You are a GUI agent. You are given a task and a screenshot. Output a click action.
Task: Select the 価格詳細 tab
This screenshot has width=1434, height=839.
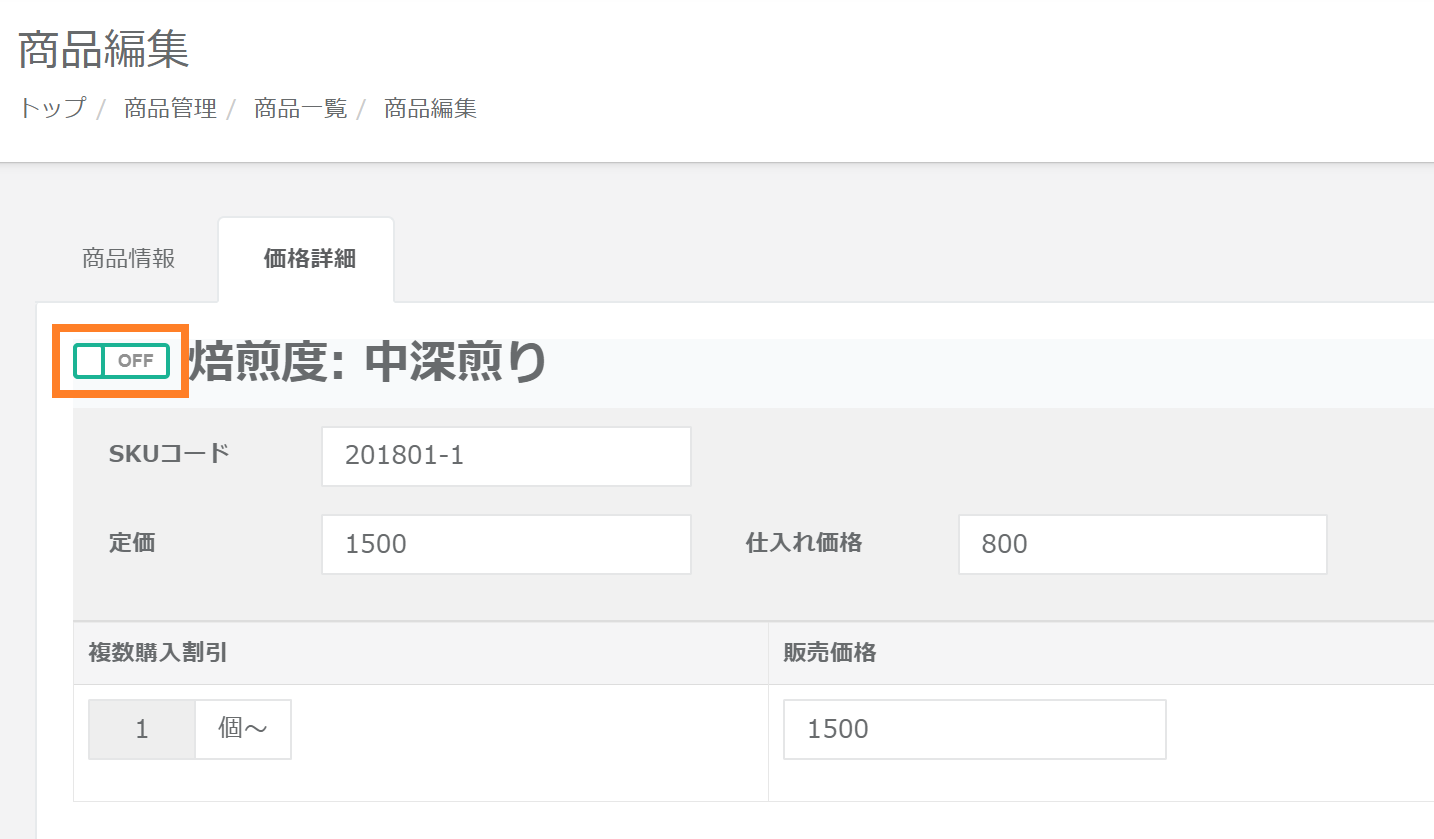309,259
